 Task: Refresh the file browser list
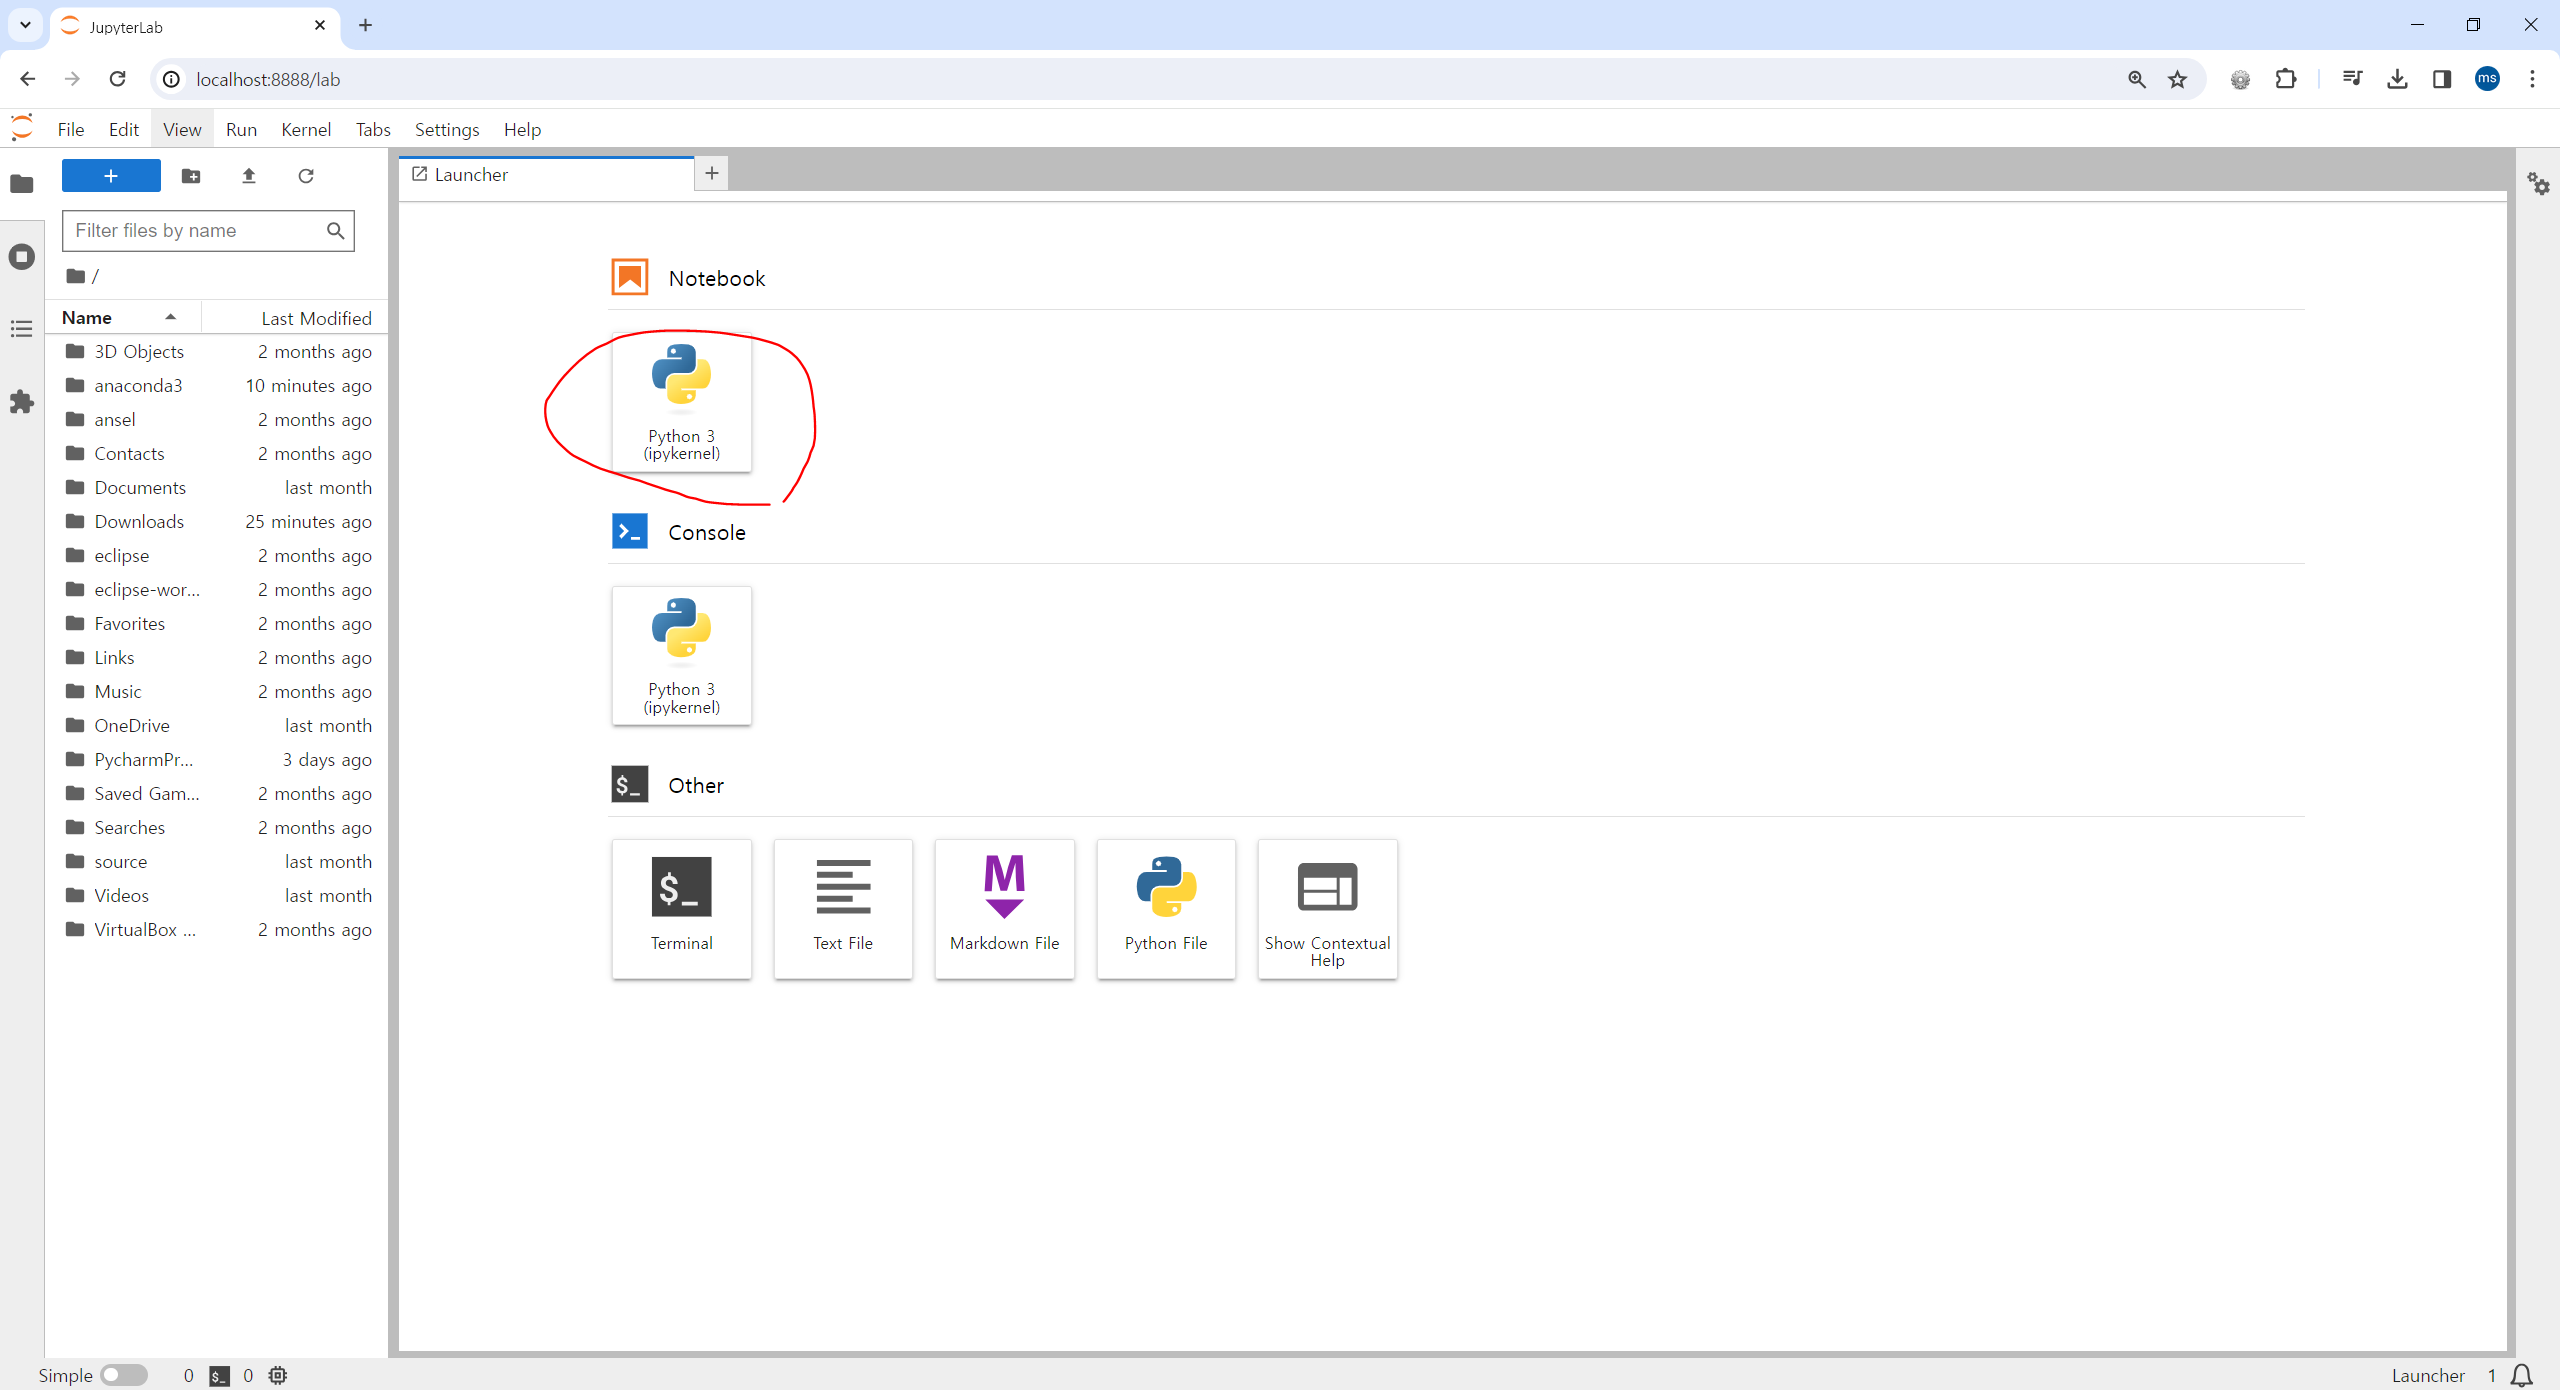(306, 176)
